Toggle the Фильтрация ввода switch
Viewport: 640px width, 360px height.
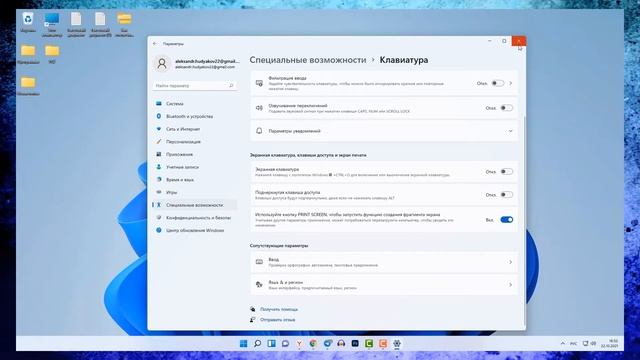click(x=497, y=83)
